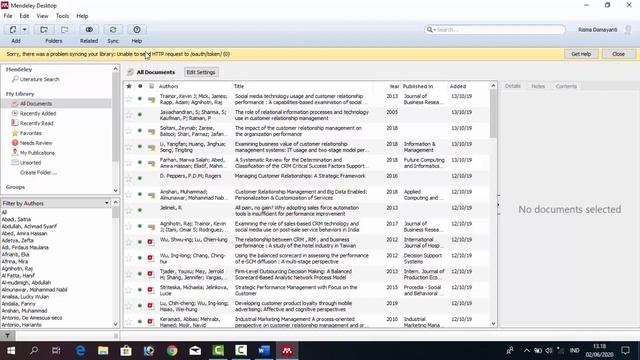The image size is (640, 360).
Task: Toggle read status dot for Farhan, Marwa row
Action: (x=140, y=162)
